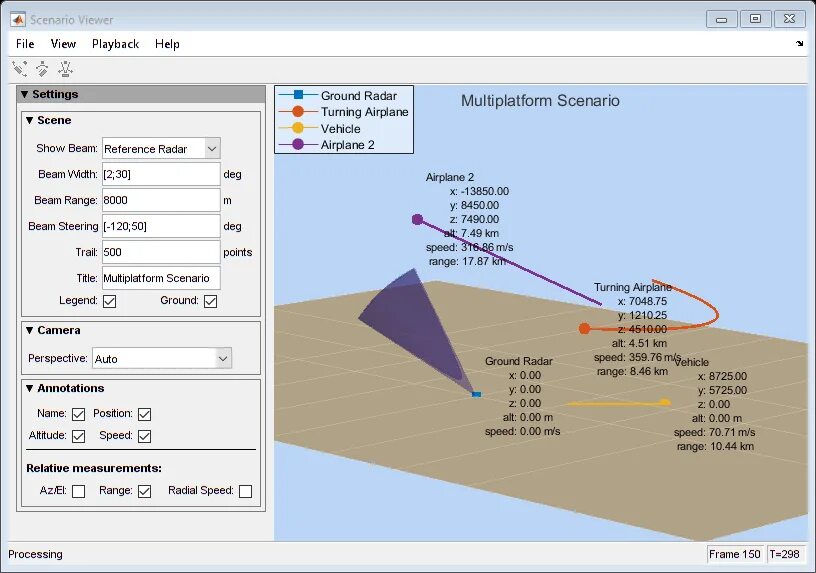Screen dimensions: 816x573
Task: Open the Playback menu
Action: coord(116,44)
